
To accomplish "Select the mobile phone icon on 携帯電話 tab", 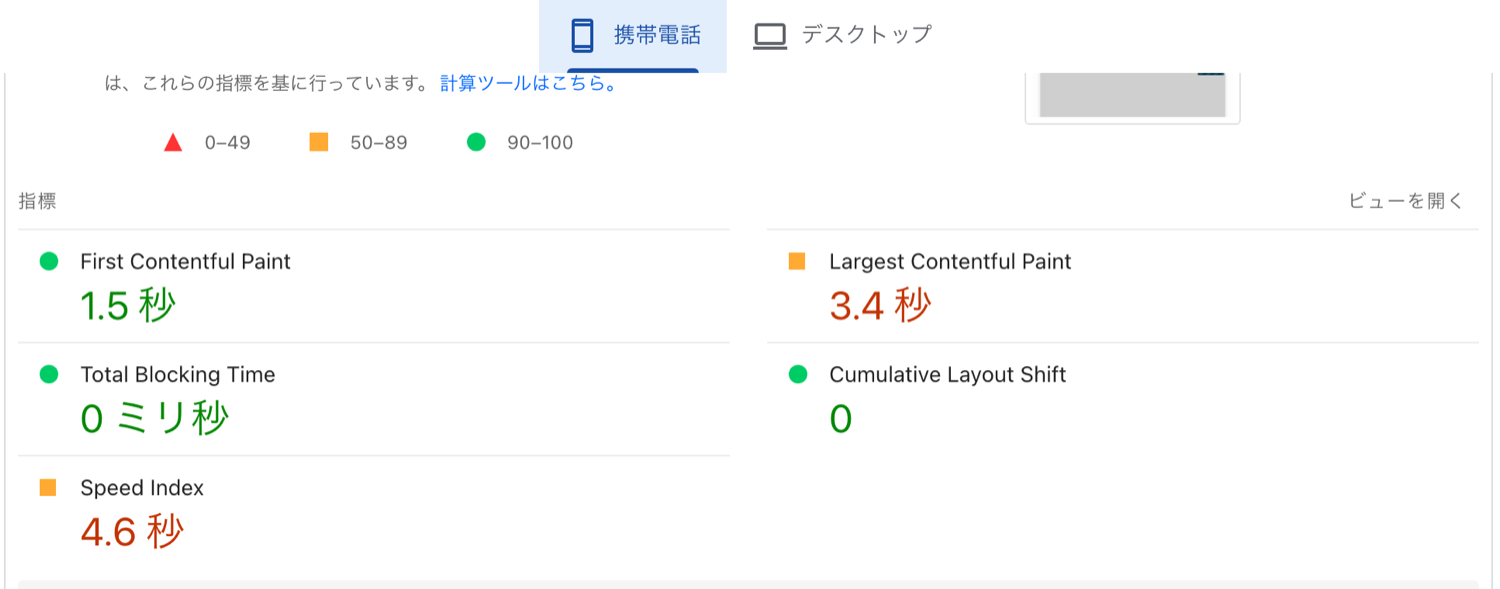I will tap(583, 33).
